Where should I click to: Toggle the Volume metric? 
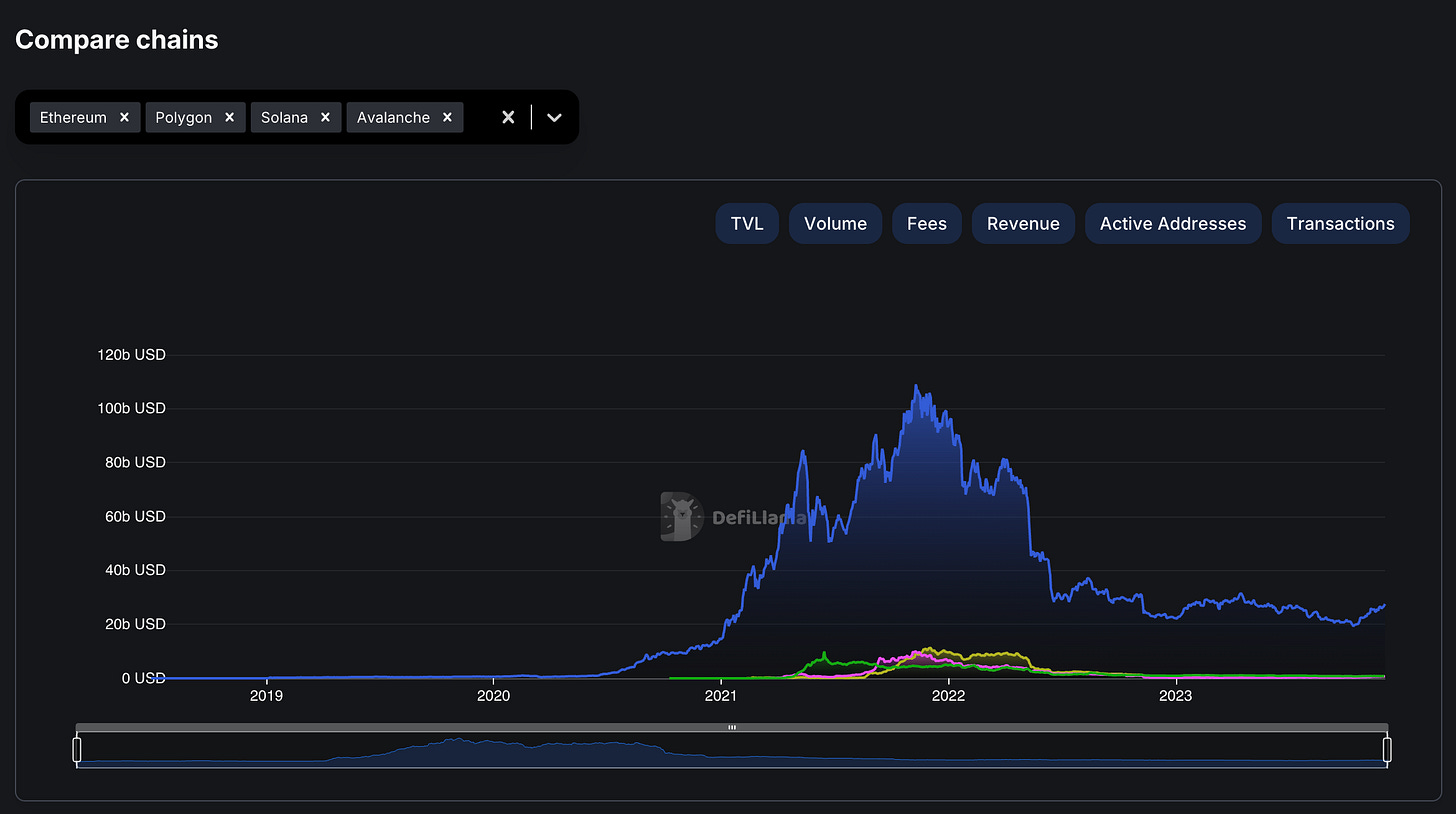click(x=835, y=223)
